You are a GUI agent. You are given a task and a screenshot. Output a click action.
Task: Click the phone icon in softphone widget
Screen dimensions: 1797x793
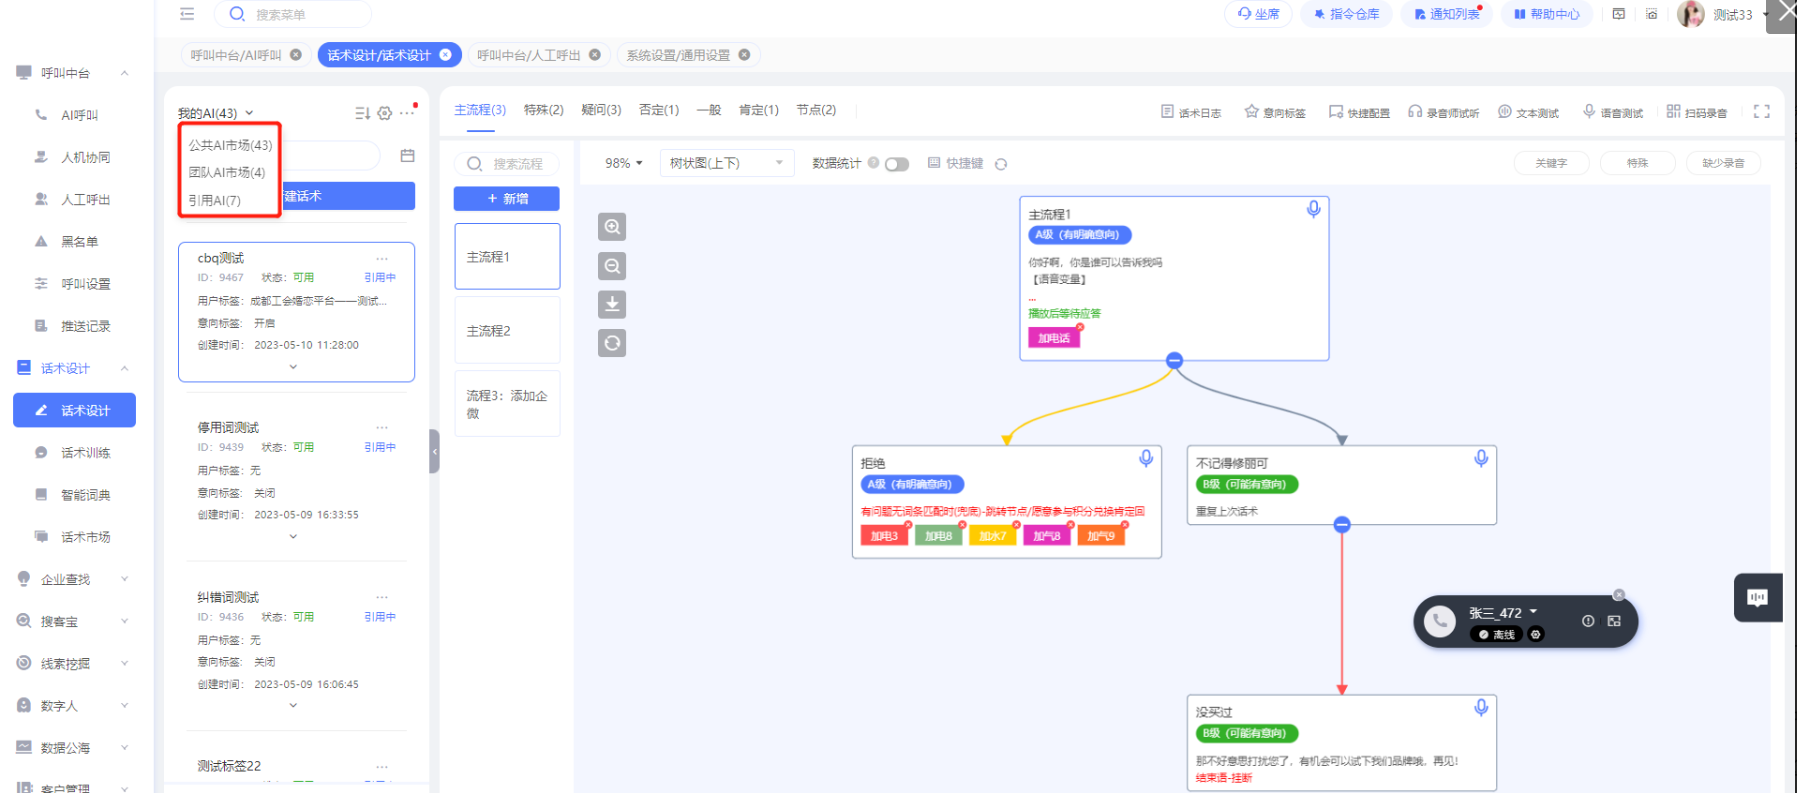[x=1439, y=621]
